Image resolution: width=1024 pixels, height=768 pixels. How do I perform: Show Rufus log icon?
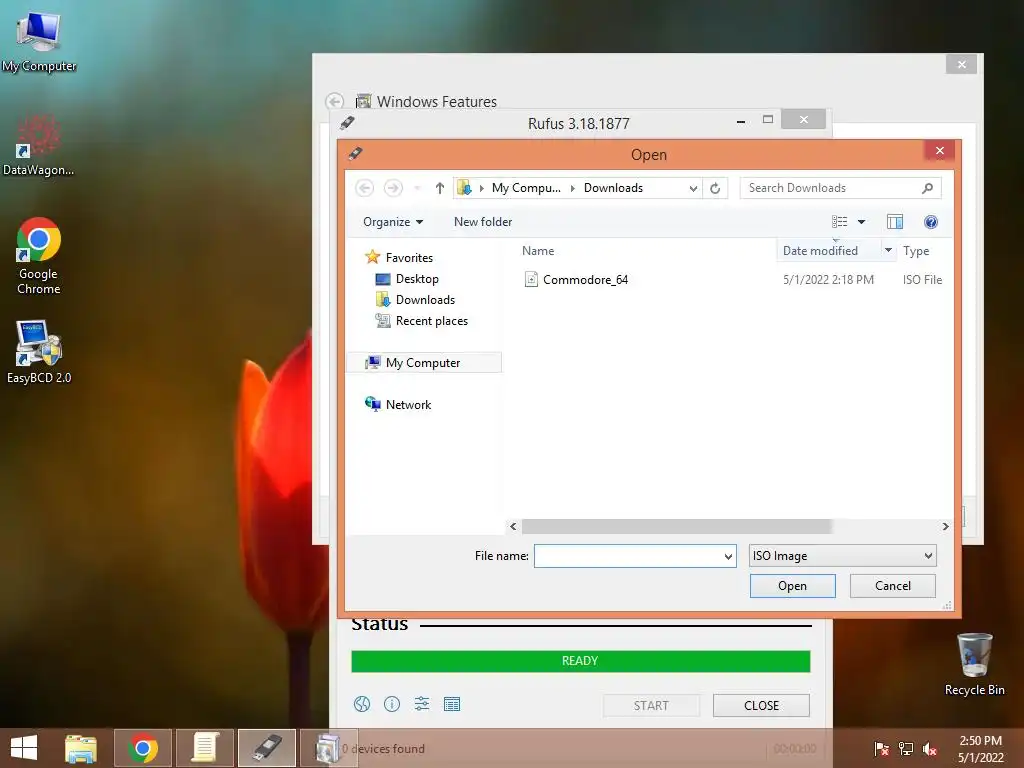(x=452, y=704)
